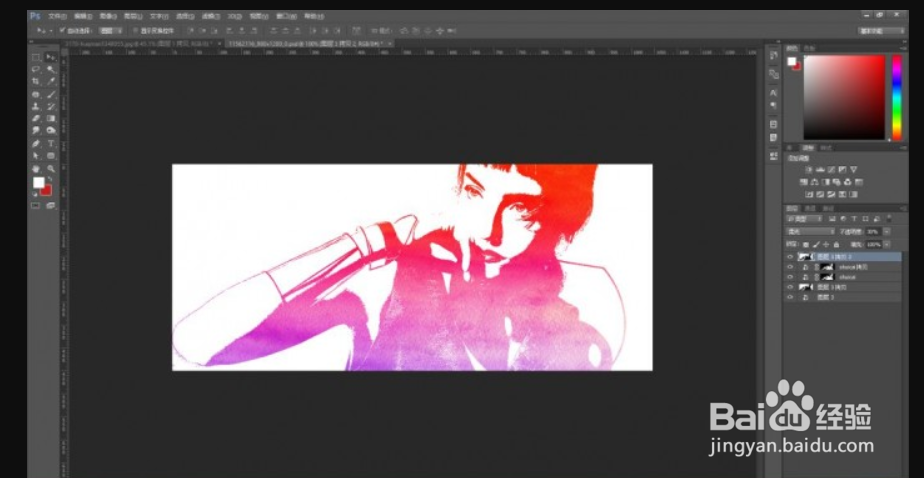Select the Dodge tool
This screenshot has width=924, height=478.
tap(51, 130)
